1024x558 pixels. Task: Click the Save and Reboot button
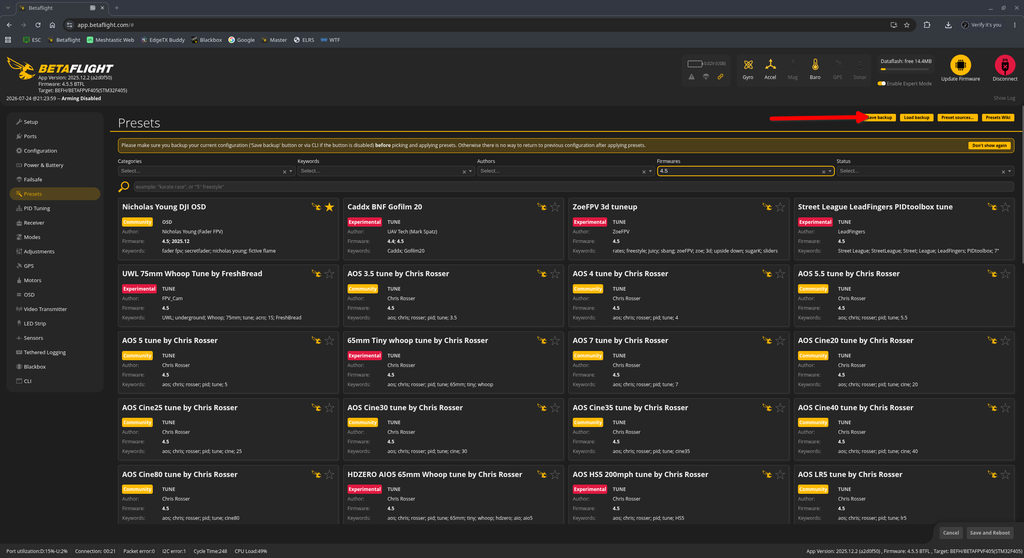[989, 533]
